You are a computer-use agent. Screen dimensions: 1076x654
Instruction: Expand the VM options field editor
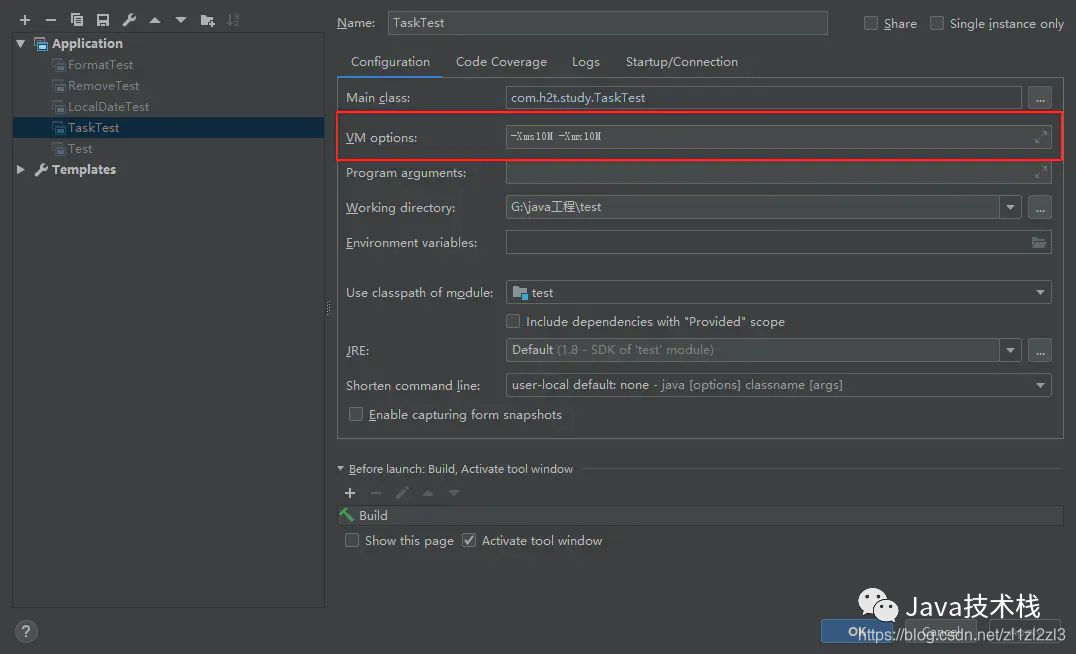pos(1040,137)
